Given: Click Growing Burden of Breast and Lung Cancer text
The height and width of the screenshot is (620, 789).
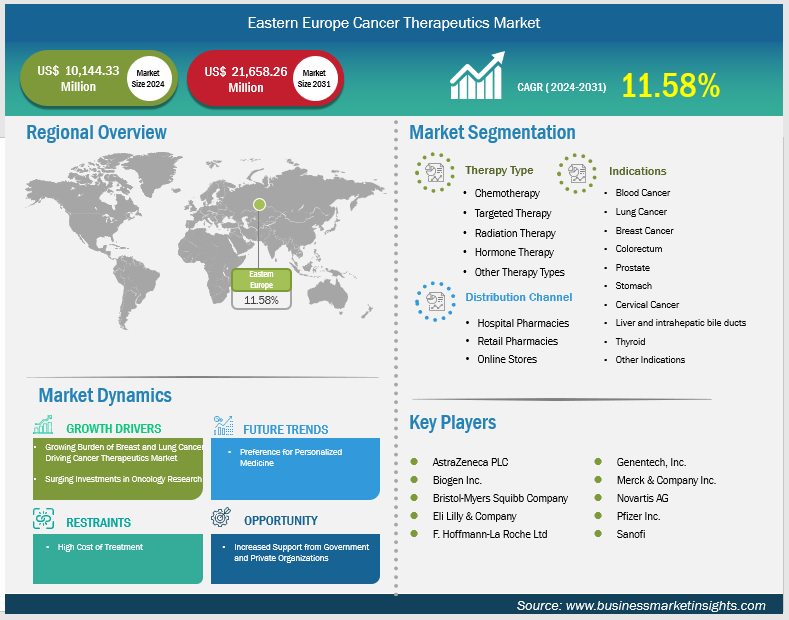Looking at the screenshot, I should [124, 452].
